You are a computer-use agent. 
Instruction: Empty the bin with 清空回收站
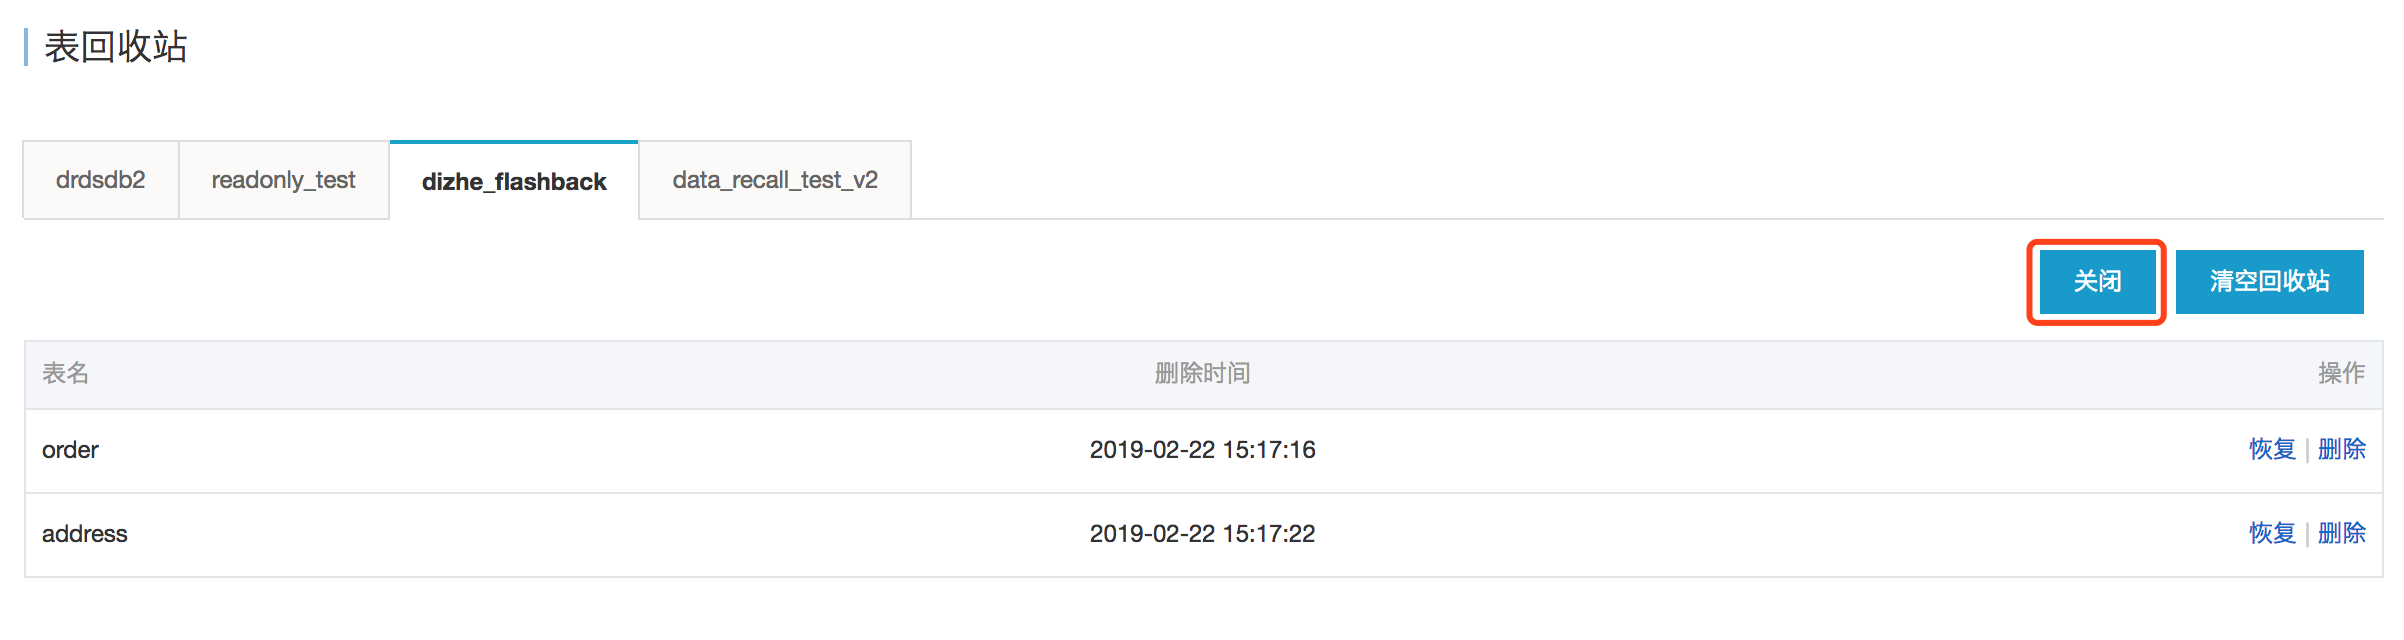pyautogui.click(x=2269, y=281)
